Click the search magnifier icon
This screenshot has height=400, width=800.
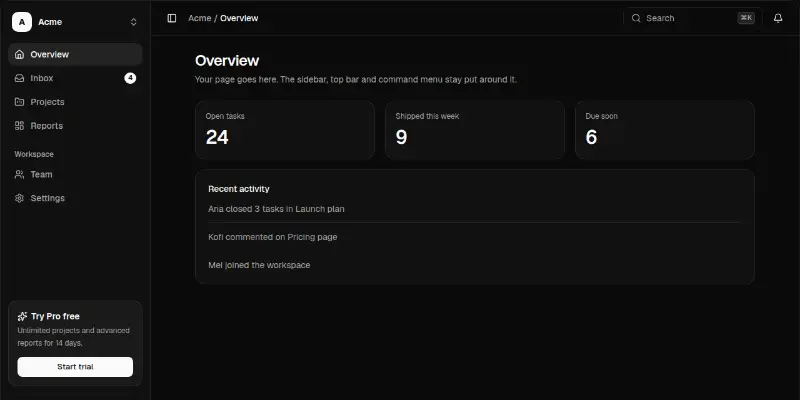click(x=636, y=18)
